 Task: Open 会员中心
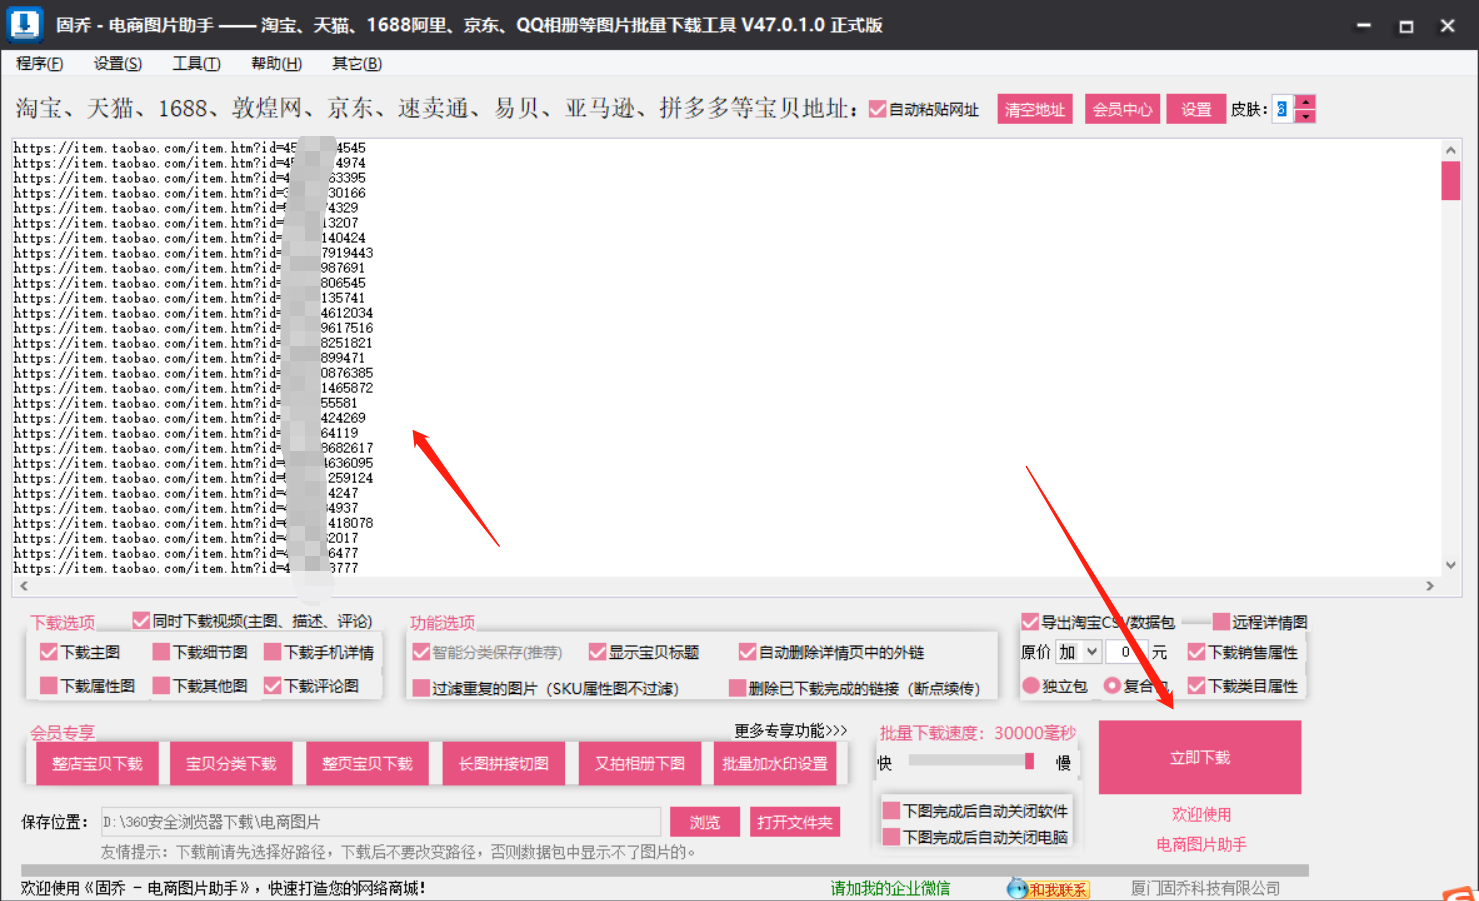click(x=1122, y=109)
